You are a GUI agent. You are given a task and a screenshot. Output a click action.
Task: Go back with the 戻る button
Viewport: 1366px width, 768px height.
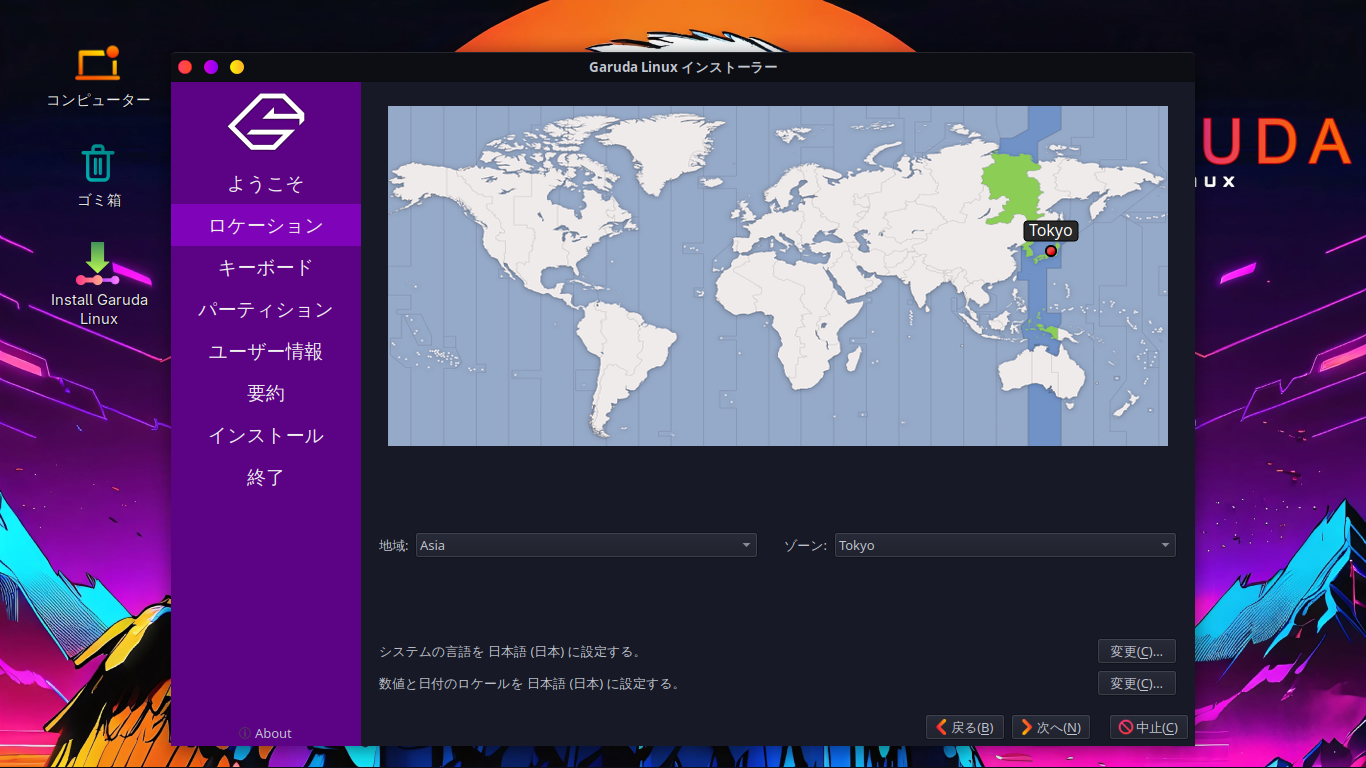tap(965, 727)
